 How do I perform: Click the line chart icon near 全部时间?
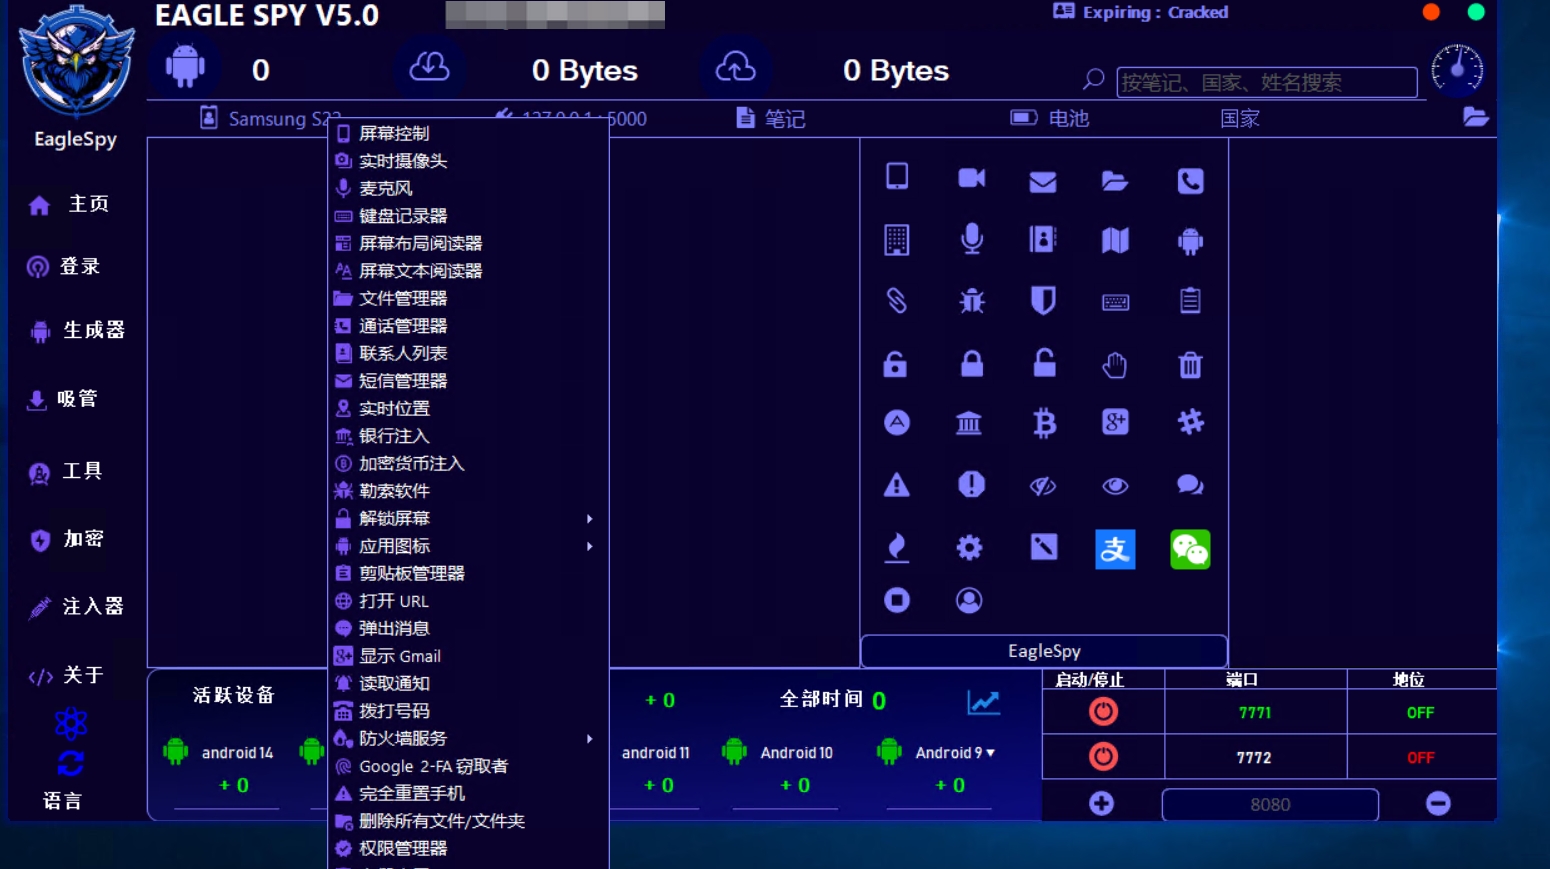point(984,702)
